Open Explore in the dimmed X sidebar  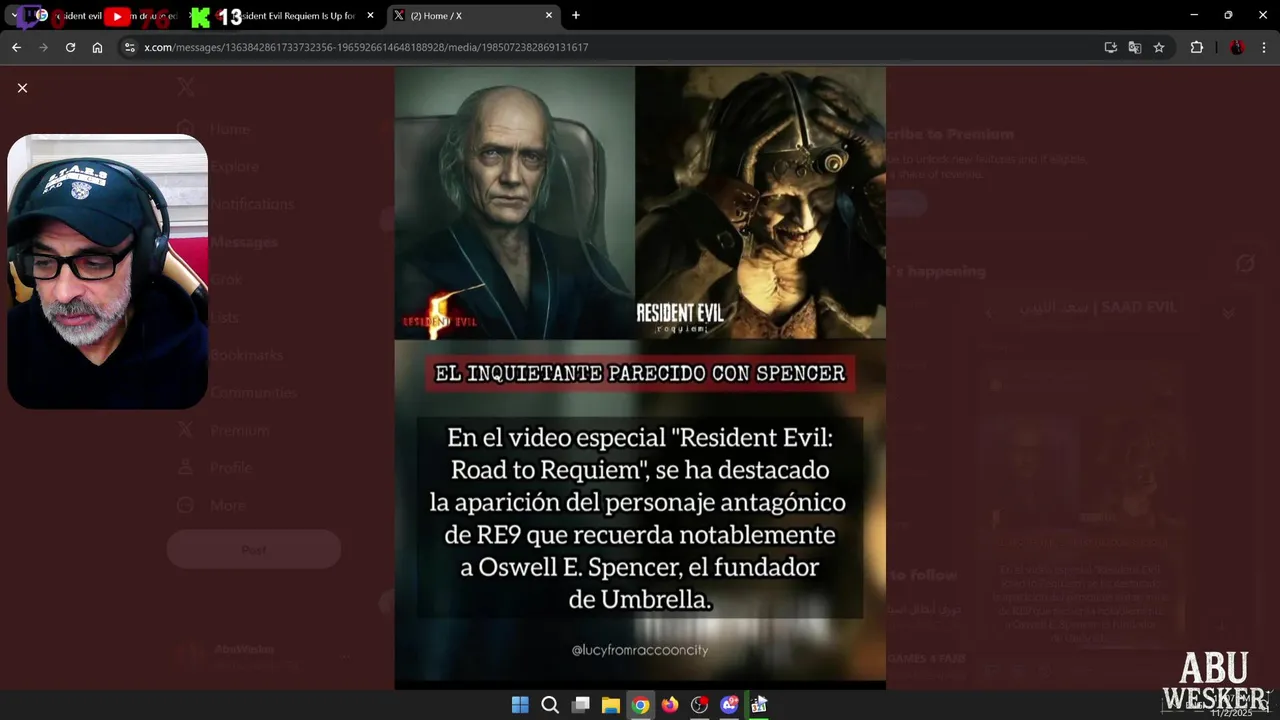(x=218, y=167)
